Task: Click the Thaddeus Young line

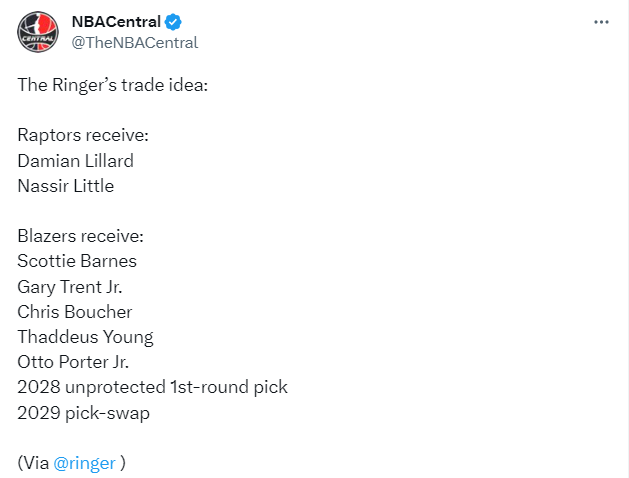Action: point(85,337)
